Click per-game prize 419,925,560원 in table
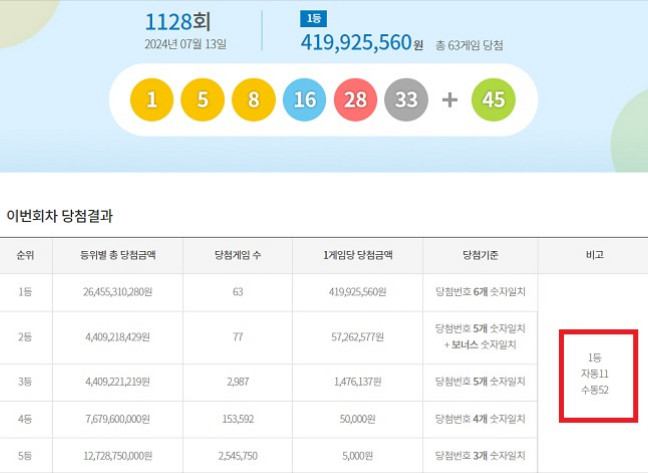The height and width of the screenshot is (473, 648). point(357,292)
